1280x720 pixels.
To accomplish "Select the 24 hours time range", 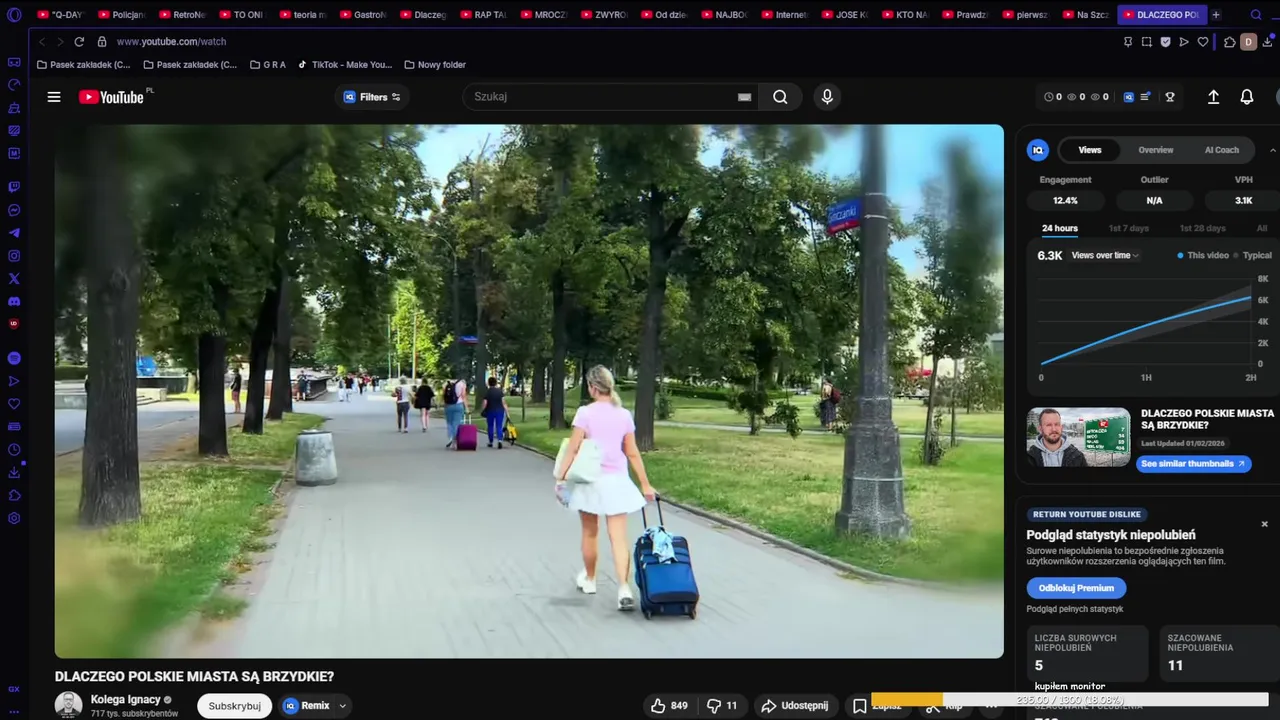I will pyautogui.click(x=1060, y=228).
